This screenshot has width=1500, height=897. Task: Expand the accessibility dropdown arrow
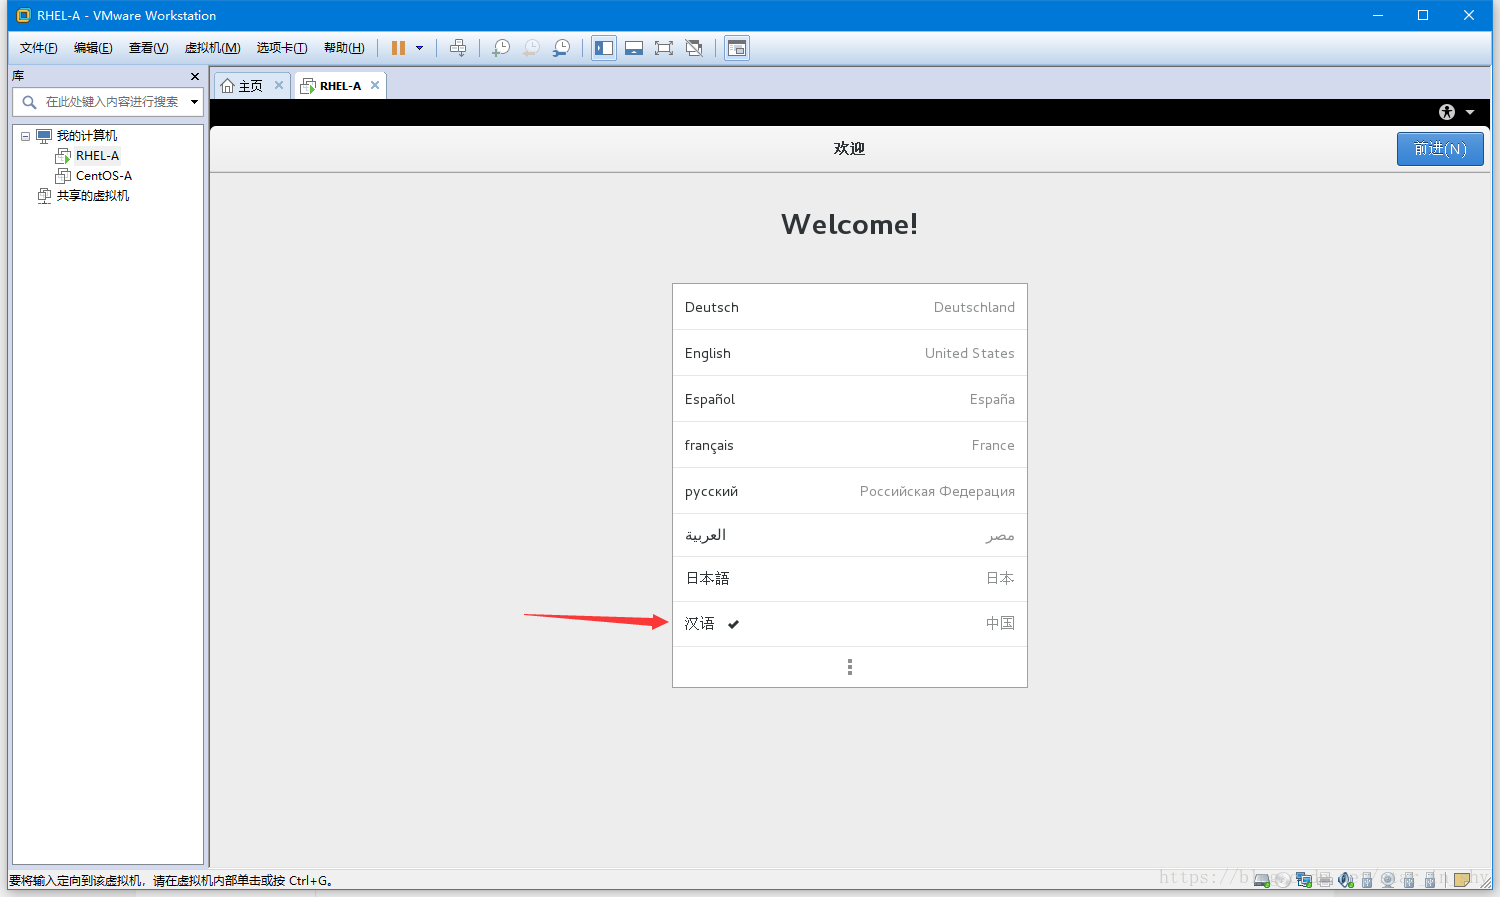coord(1470,112)
